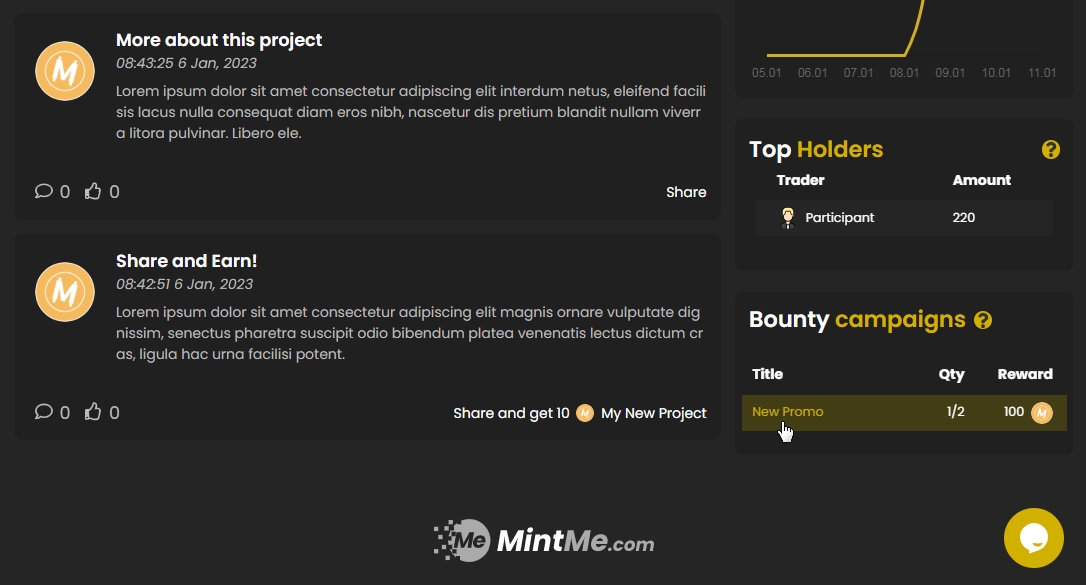Screen dimensions: 1086x585
Task: Click the Participant avatar icon
Action: [788, 218]
